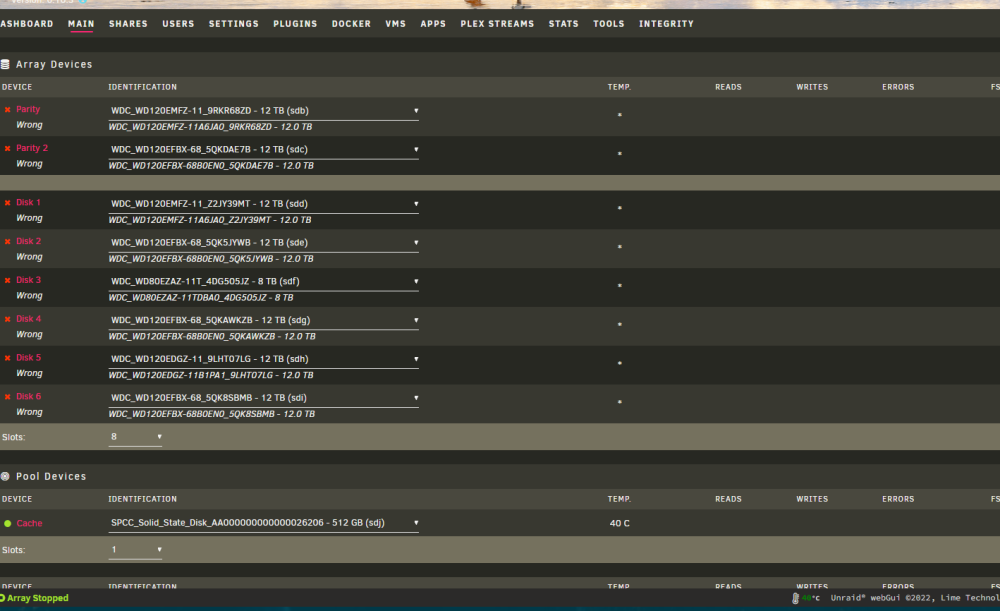Click the green status dot beside Cache
Screen dimensions: 1000x611
coord(8,524)
